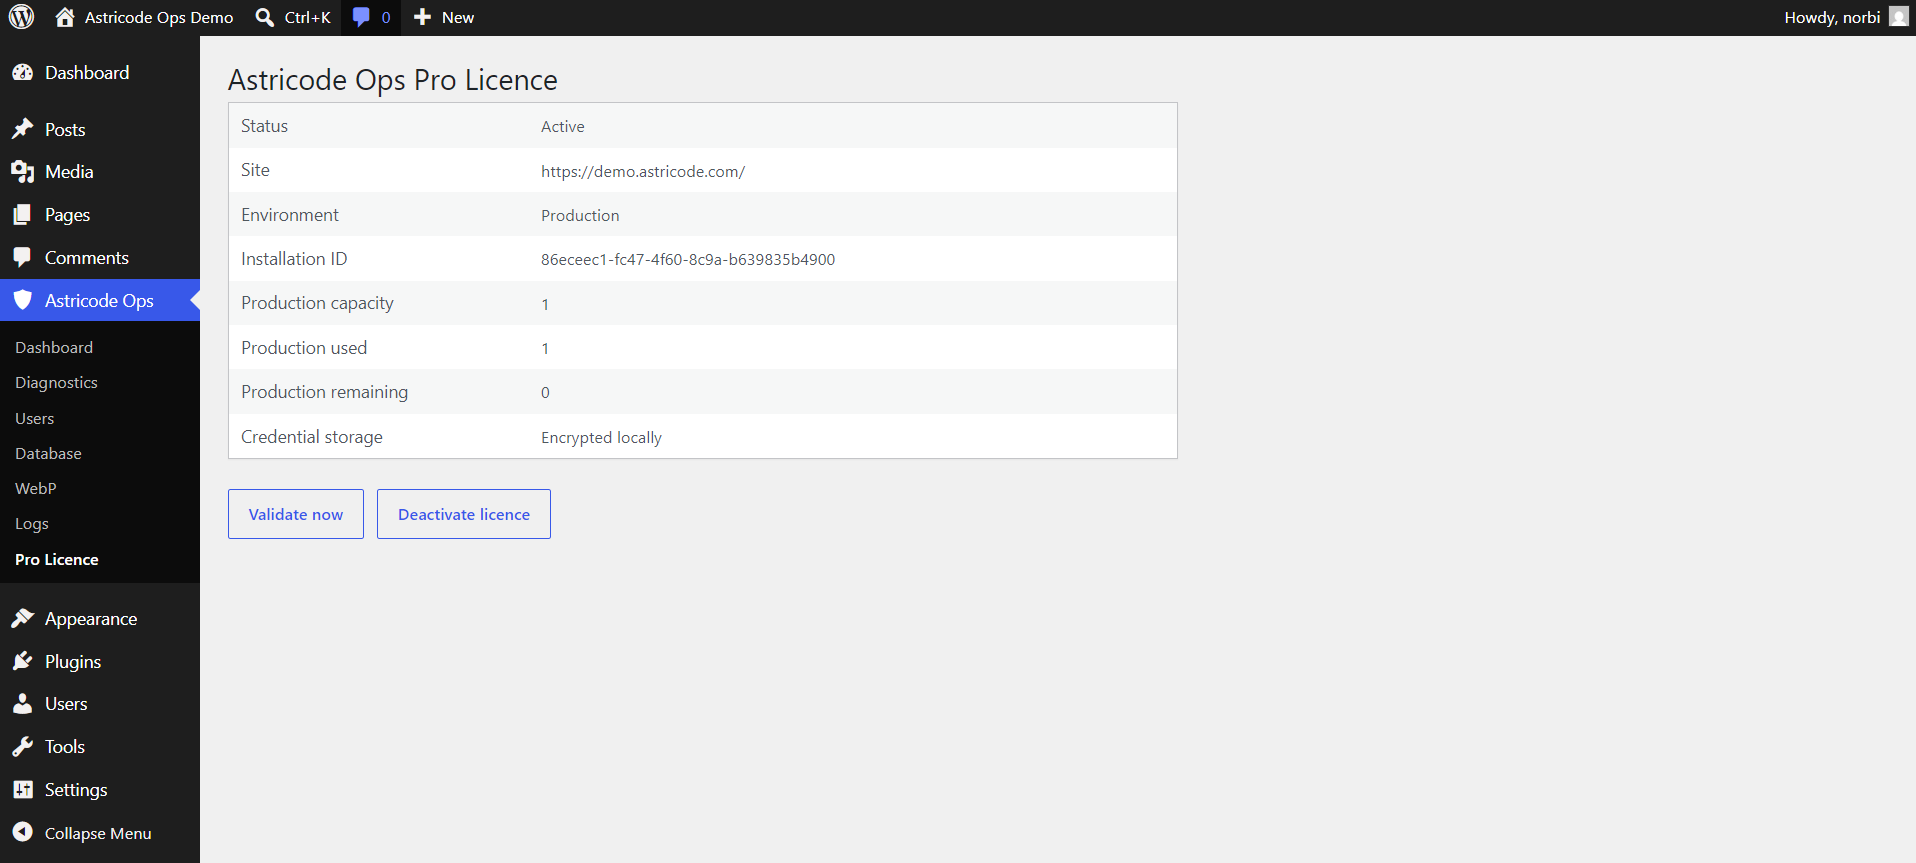Click the Ctrl+K shortcut label
This screenshot has height=863, width=1916.
(x=307, y=17)
